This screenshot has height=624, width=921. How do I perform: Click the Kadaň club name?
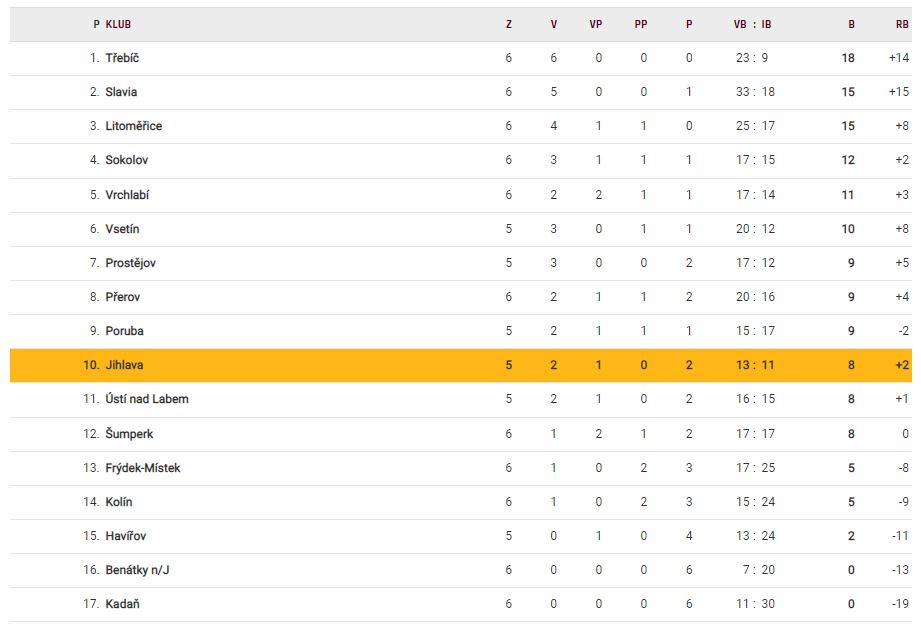click(x=121, y=604)
